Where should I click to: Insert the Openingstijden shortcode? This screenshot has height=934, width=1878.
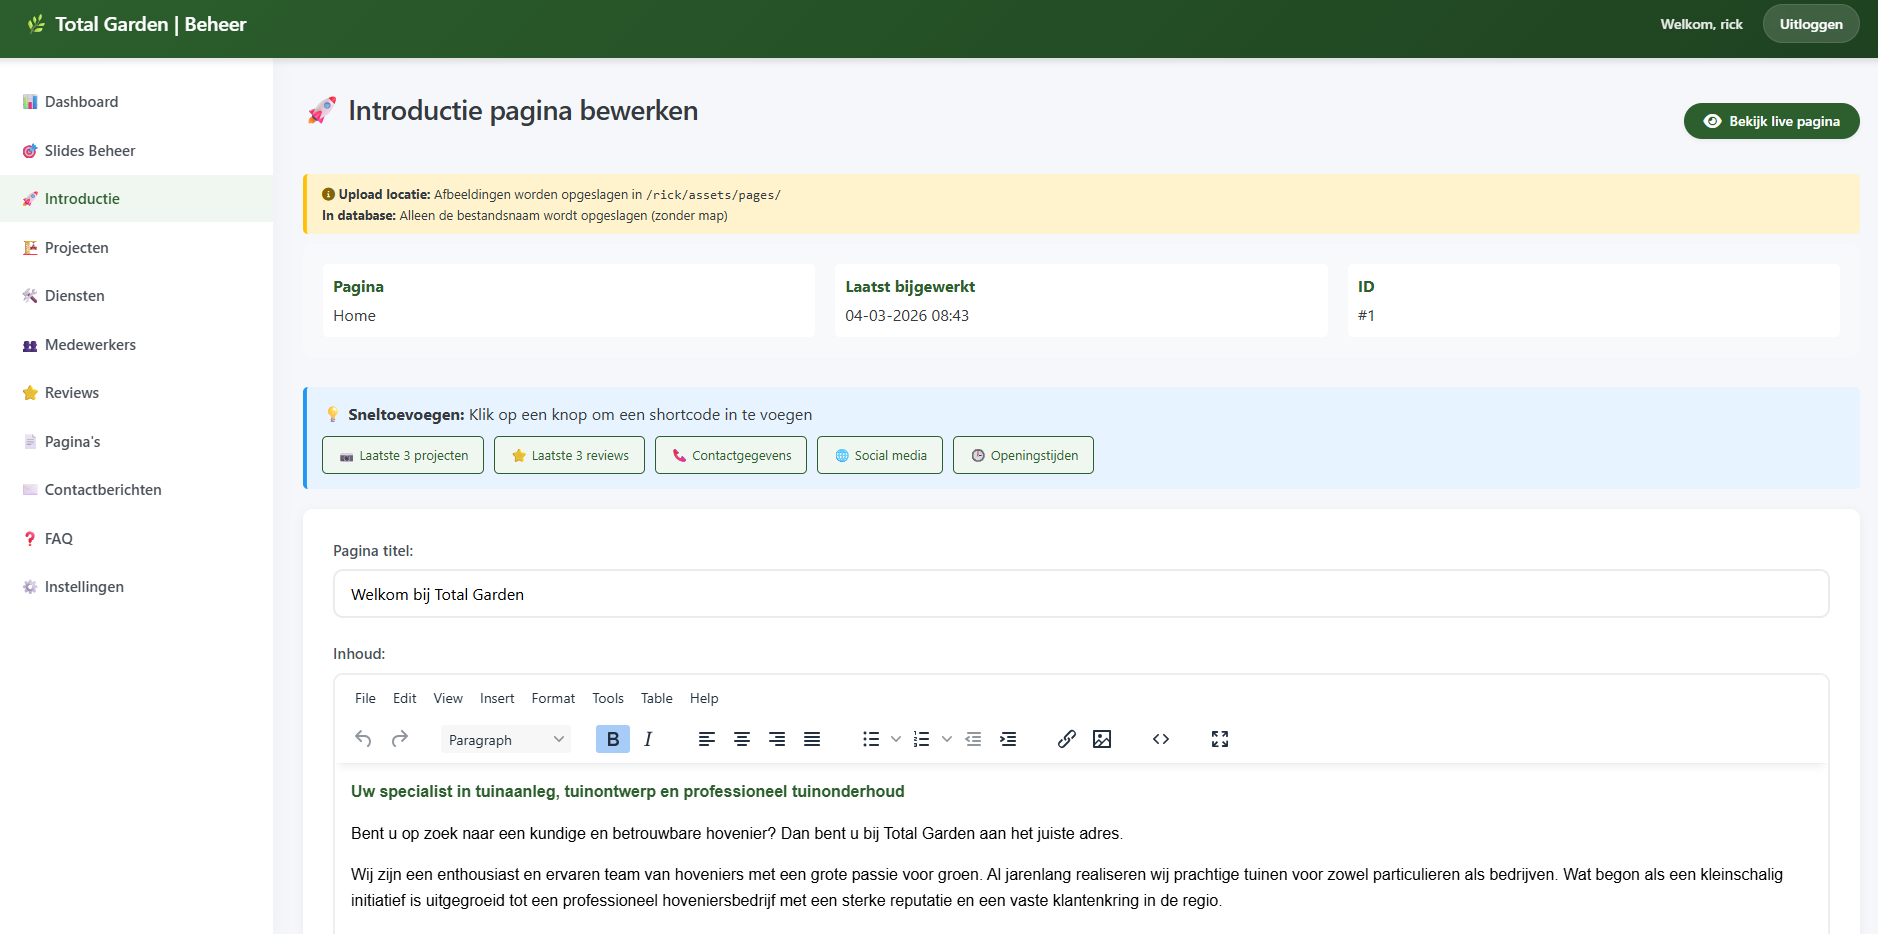click(x=1023, y=455)
